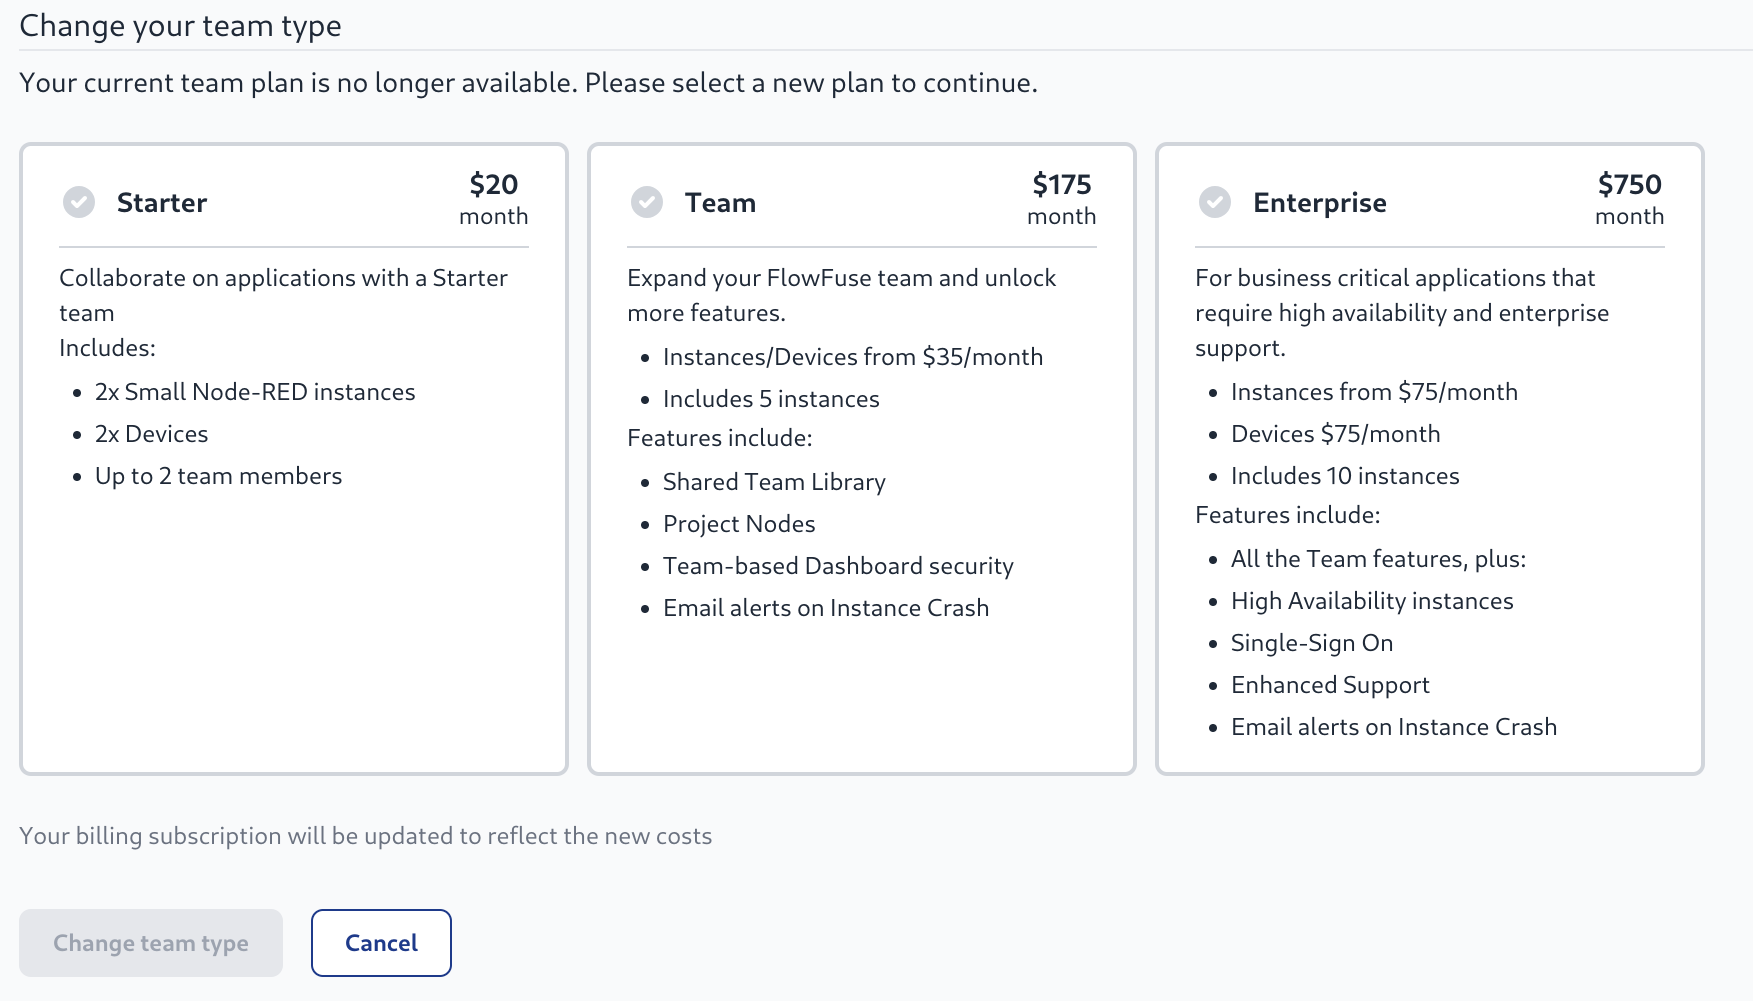Select the Starter plan check icon
Image resolution: width=1753 pixels, height=1001 pixels.
point(79,202)
